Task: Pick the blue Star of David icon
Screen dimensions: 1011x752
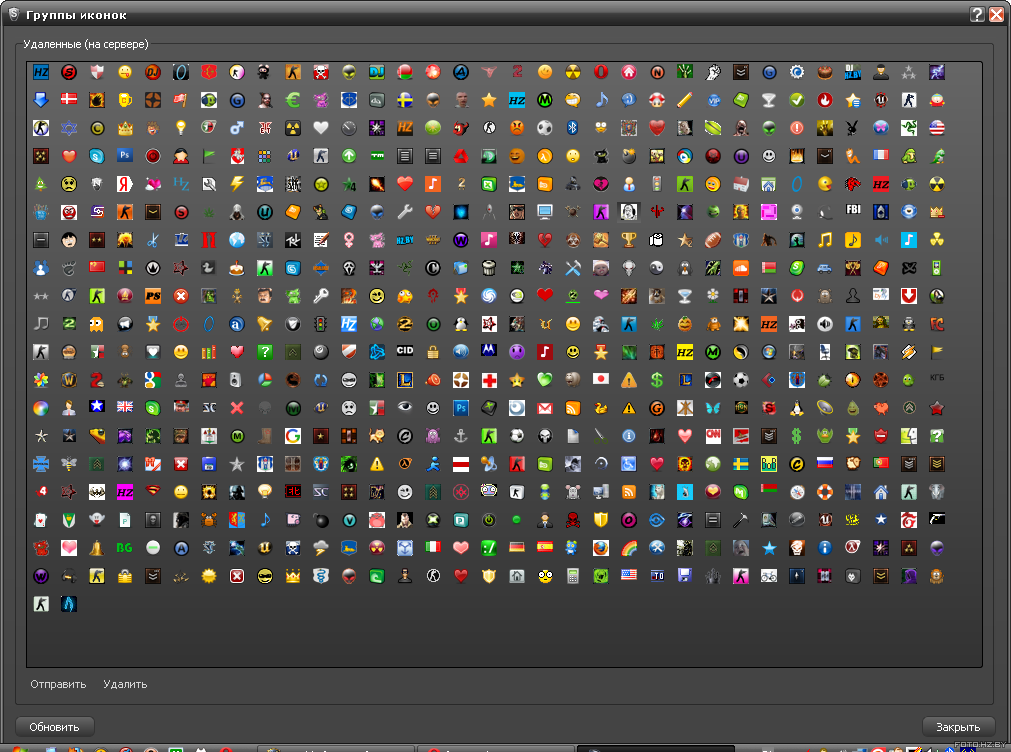Action: [x=69, y=128]
